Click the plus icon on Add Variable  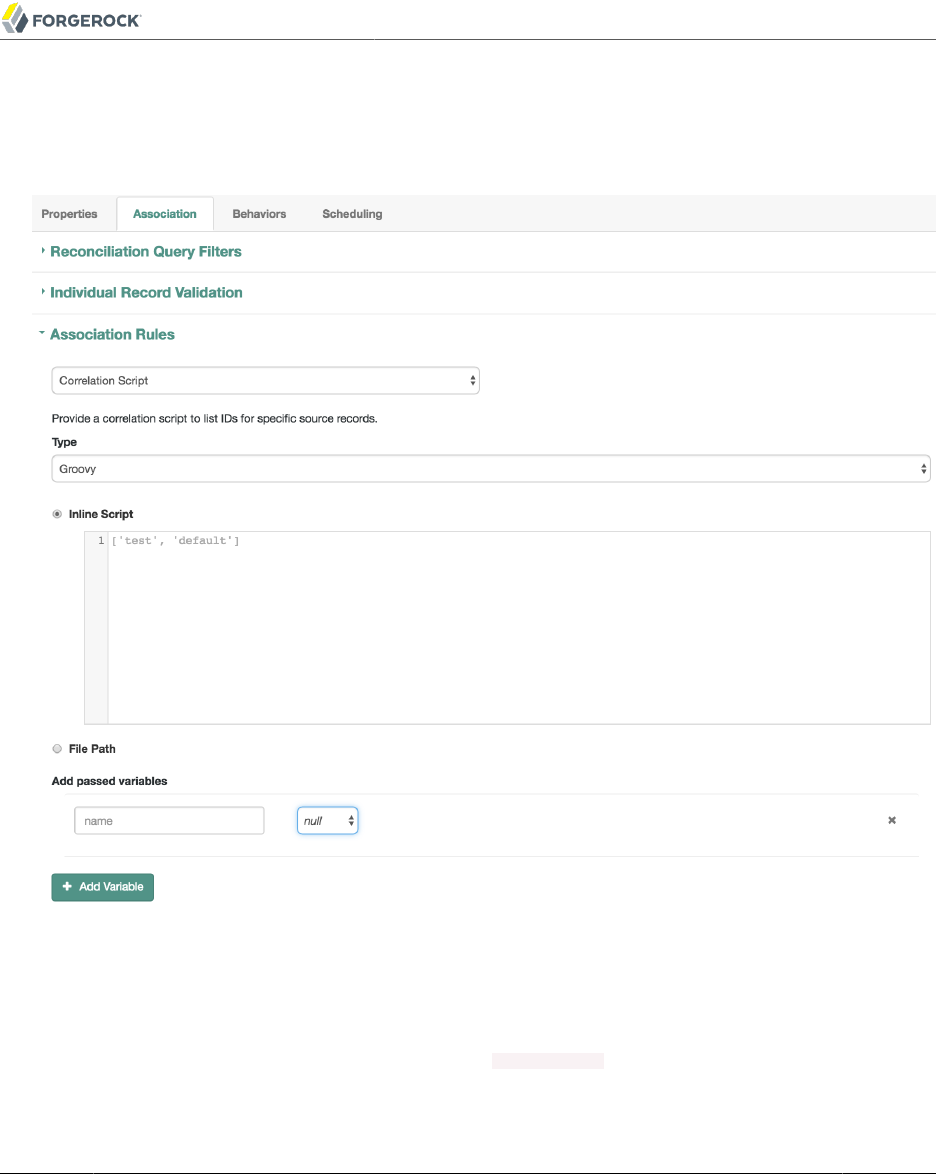tap(67, 887)
